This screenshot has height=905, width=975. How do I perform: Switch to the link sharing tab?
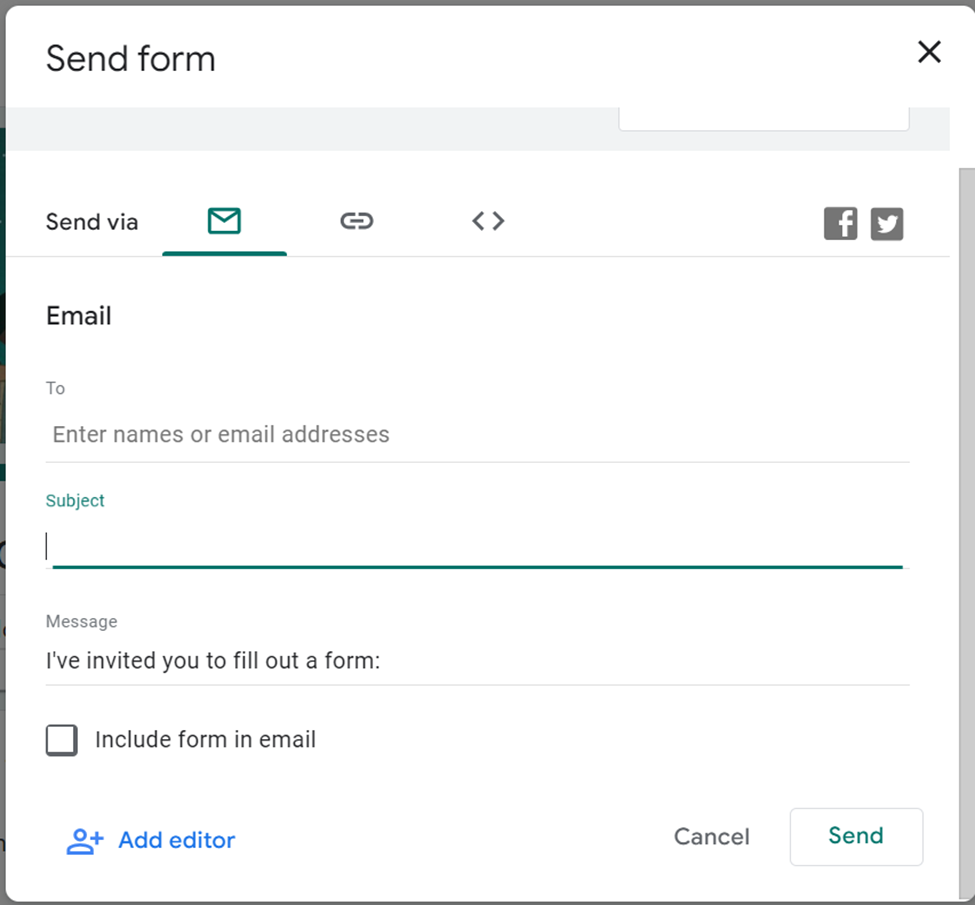[x=356, y=221]
